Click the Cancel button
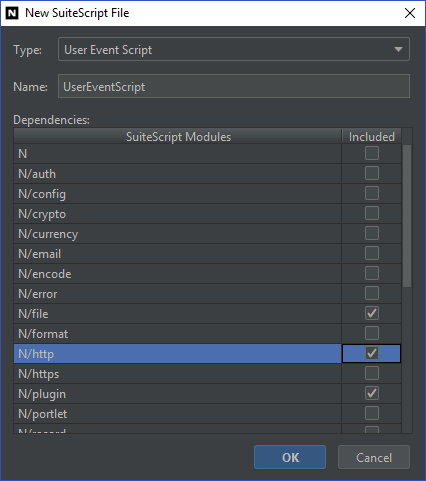Screen dimensions: 426x481 374,457
